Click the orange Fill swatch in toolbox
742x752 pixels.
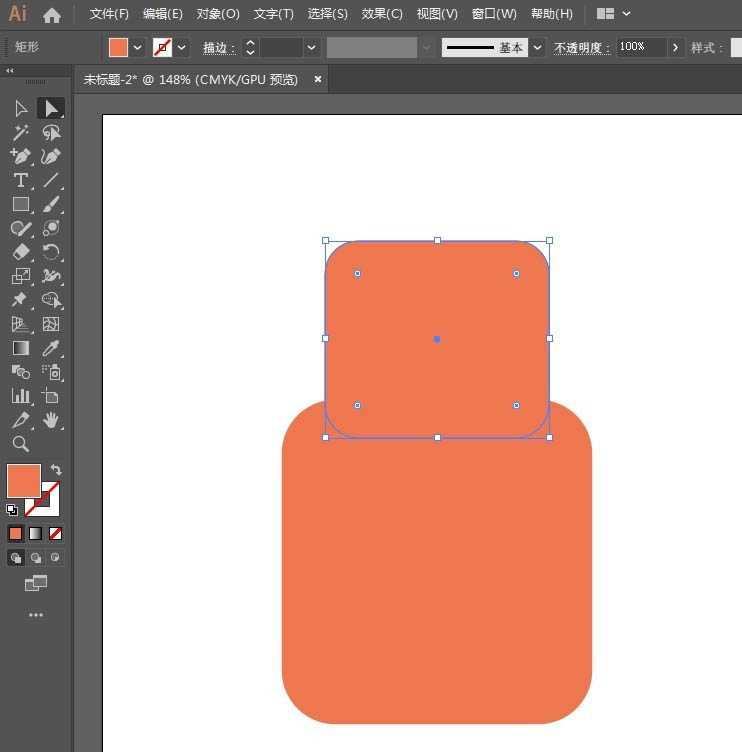click(23, 481)
